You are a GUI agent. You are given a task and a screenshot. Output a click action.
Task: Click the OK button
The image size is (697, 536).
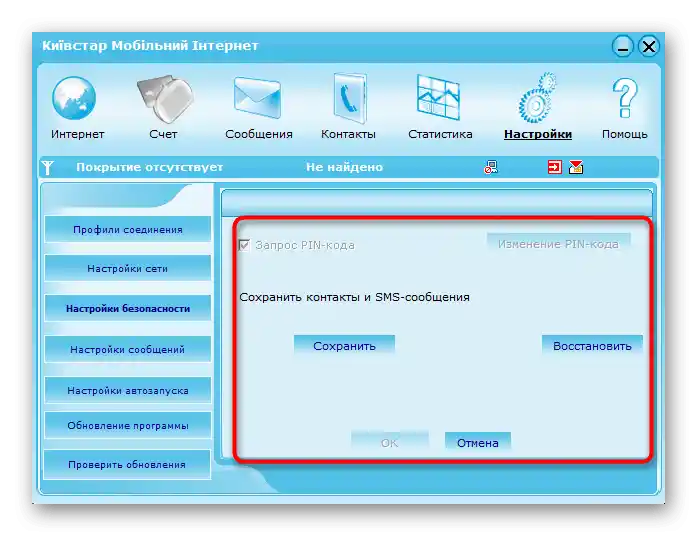click(x=389, y=442)
